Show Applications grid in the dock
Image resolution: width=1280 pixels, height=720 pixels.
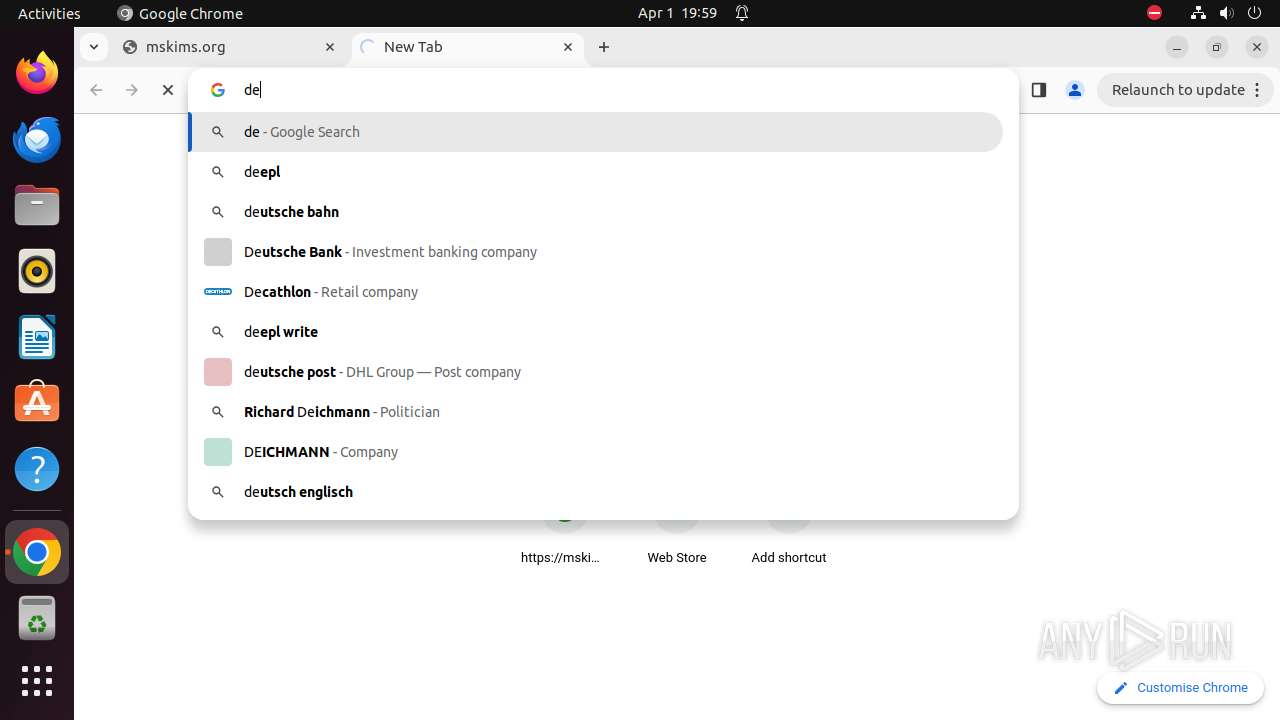pyautogui.click(x=37, y=681)
